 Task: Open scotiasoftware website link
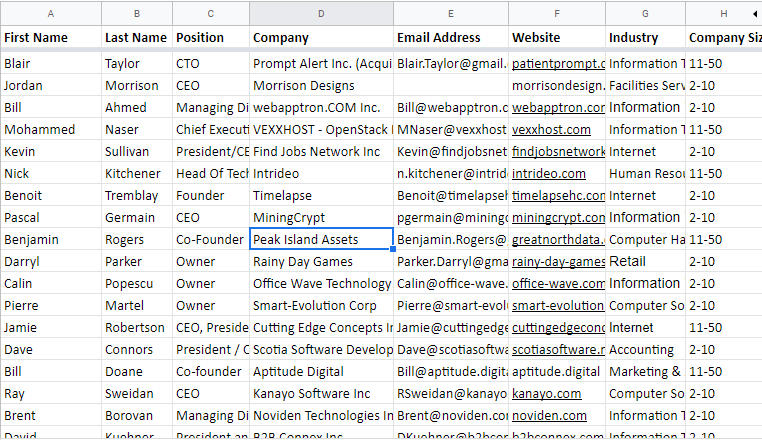click(558, 350)
